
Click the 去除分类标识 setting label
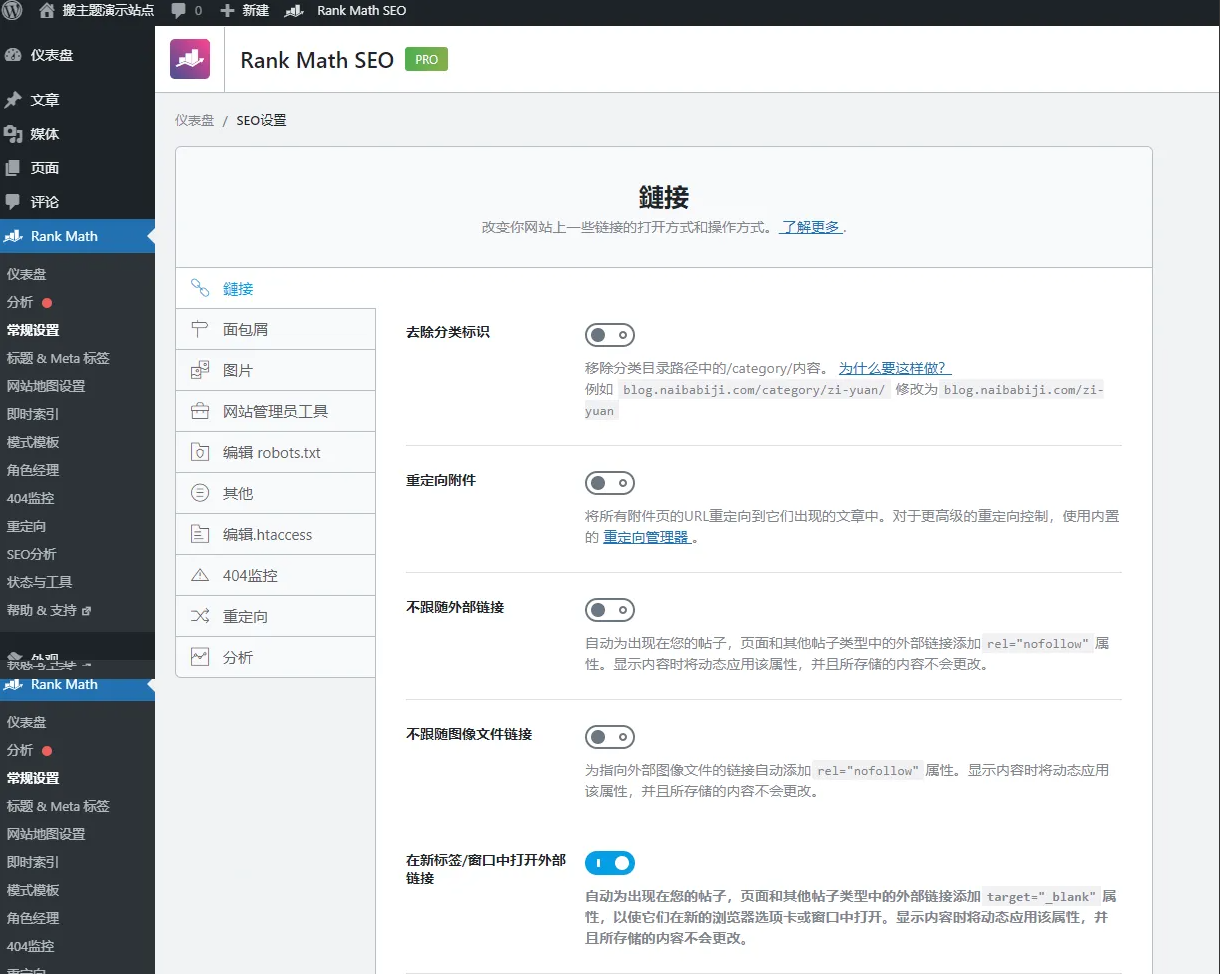click(448, 332)
